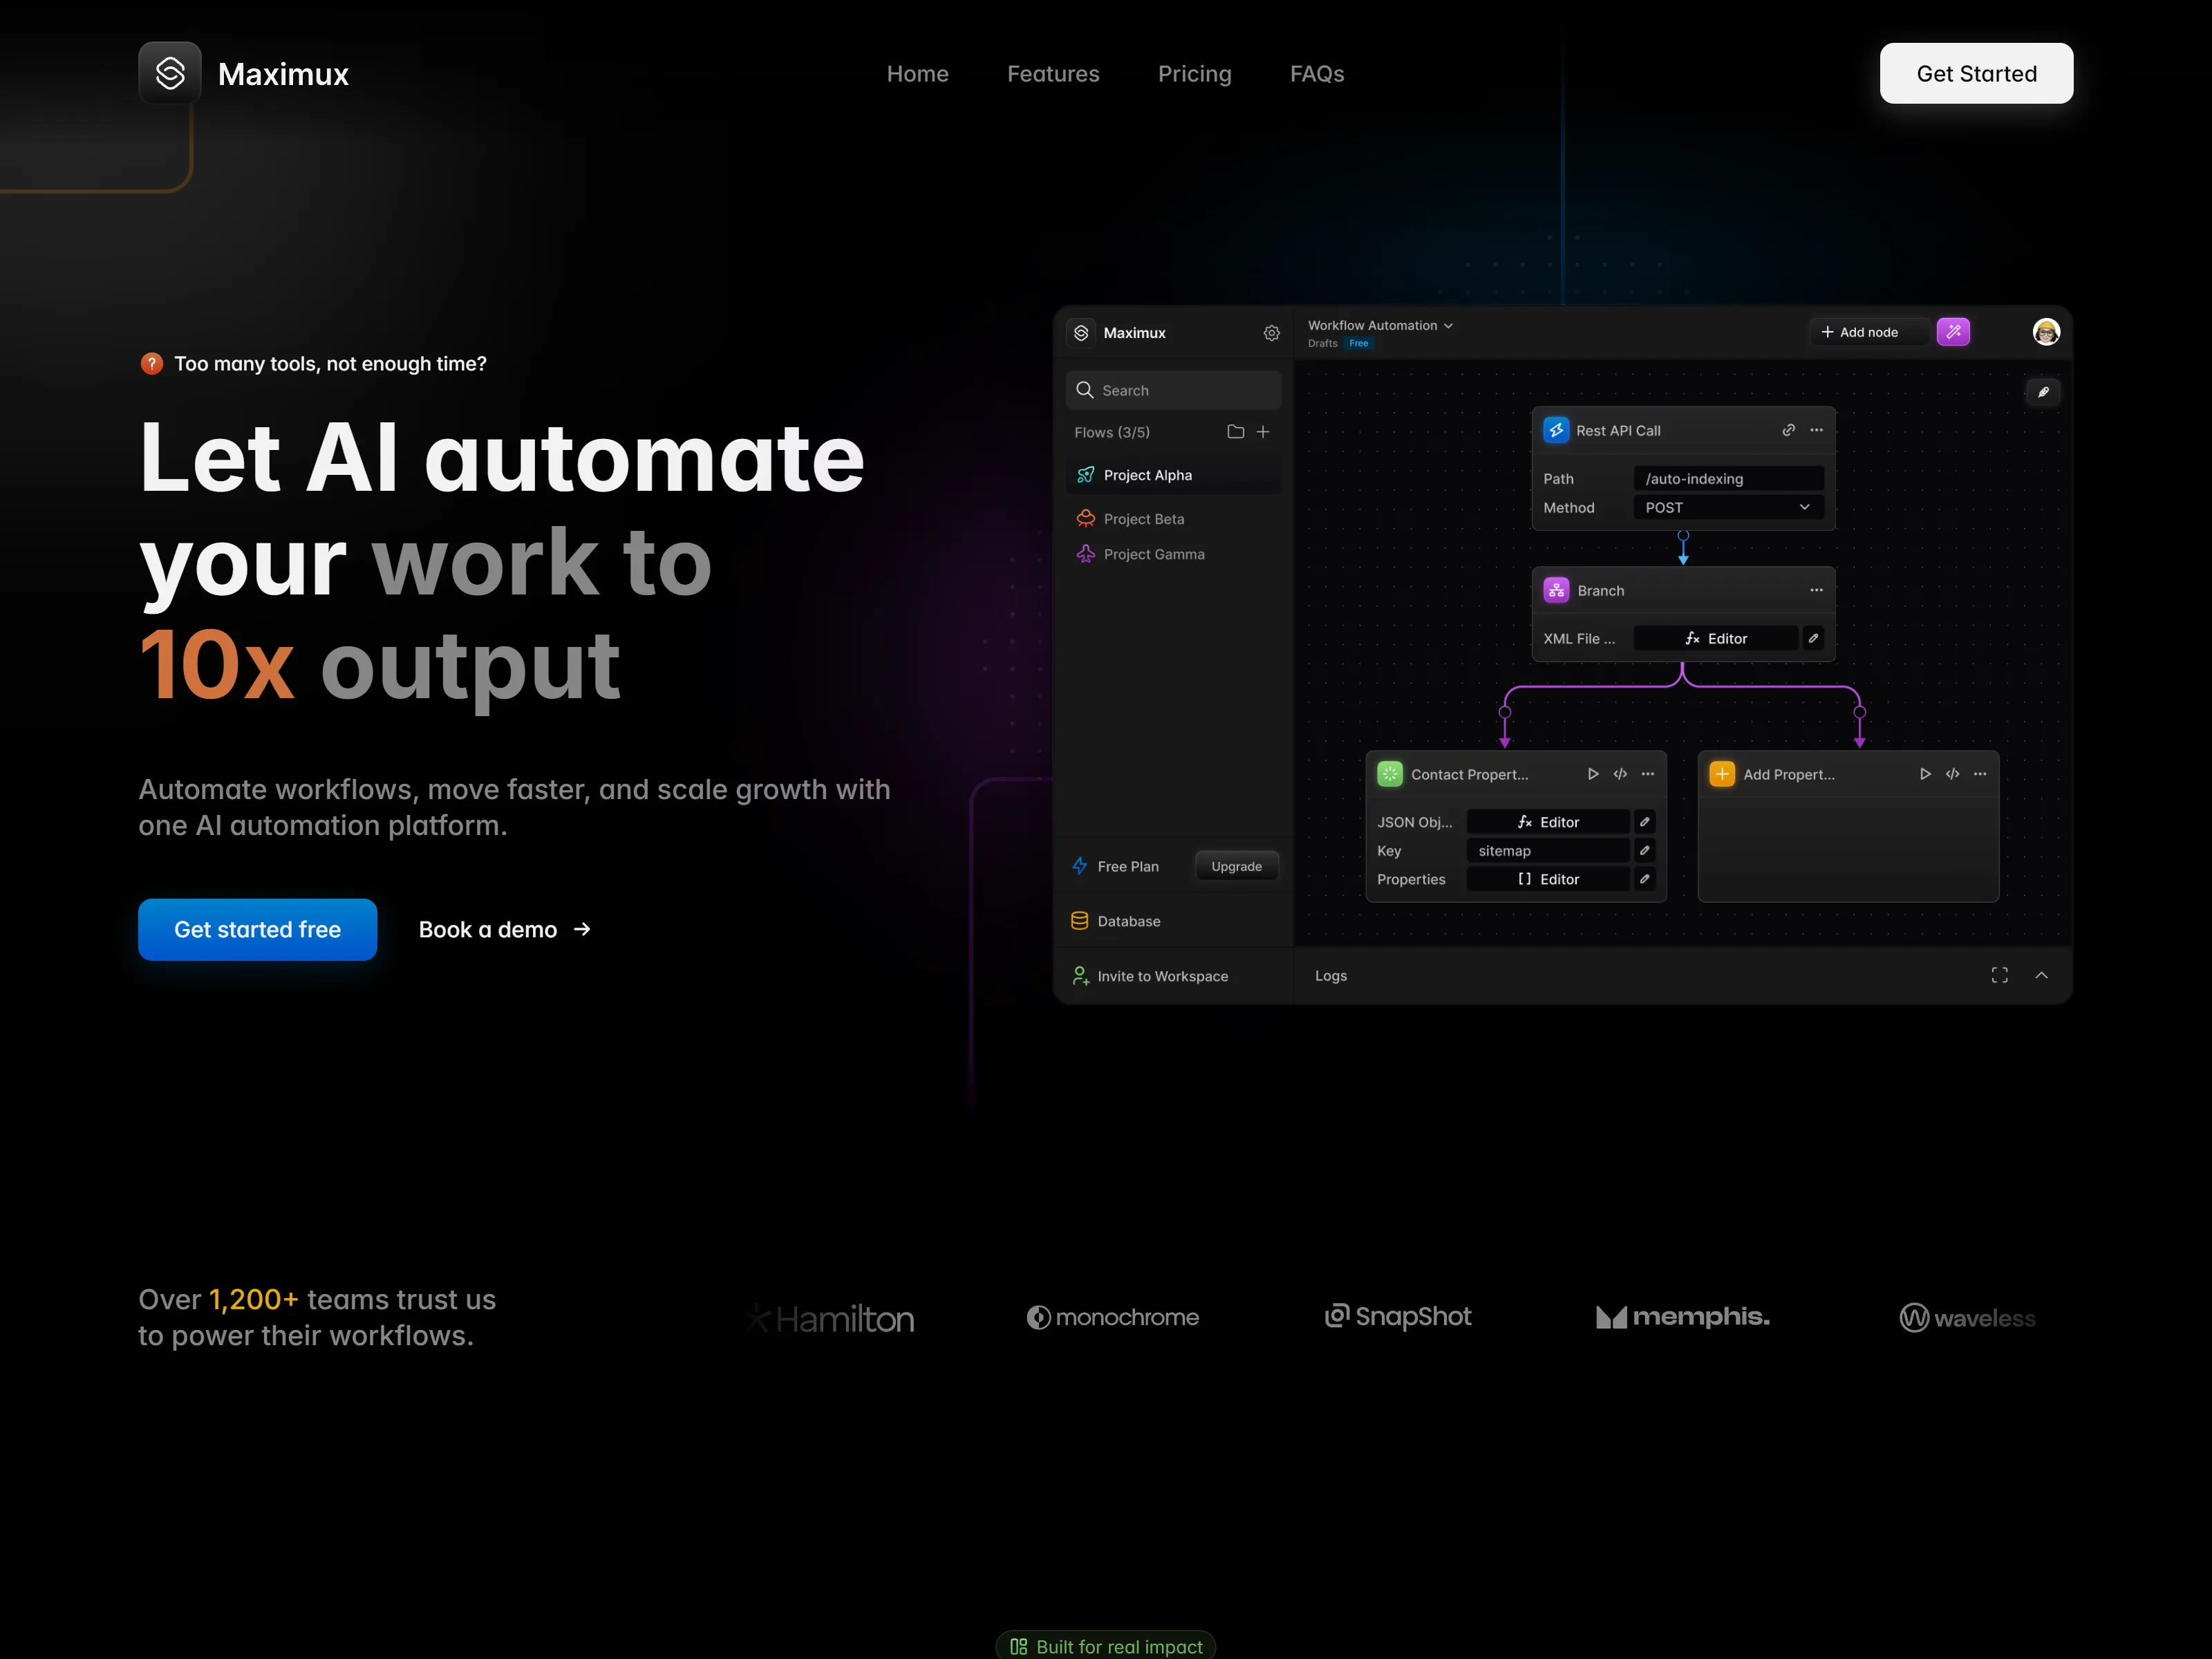
Task: Open the Properties bracket Editor
Action: point(1547,879)
